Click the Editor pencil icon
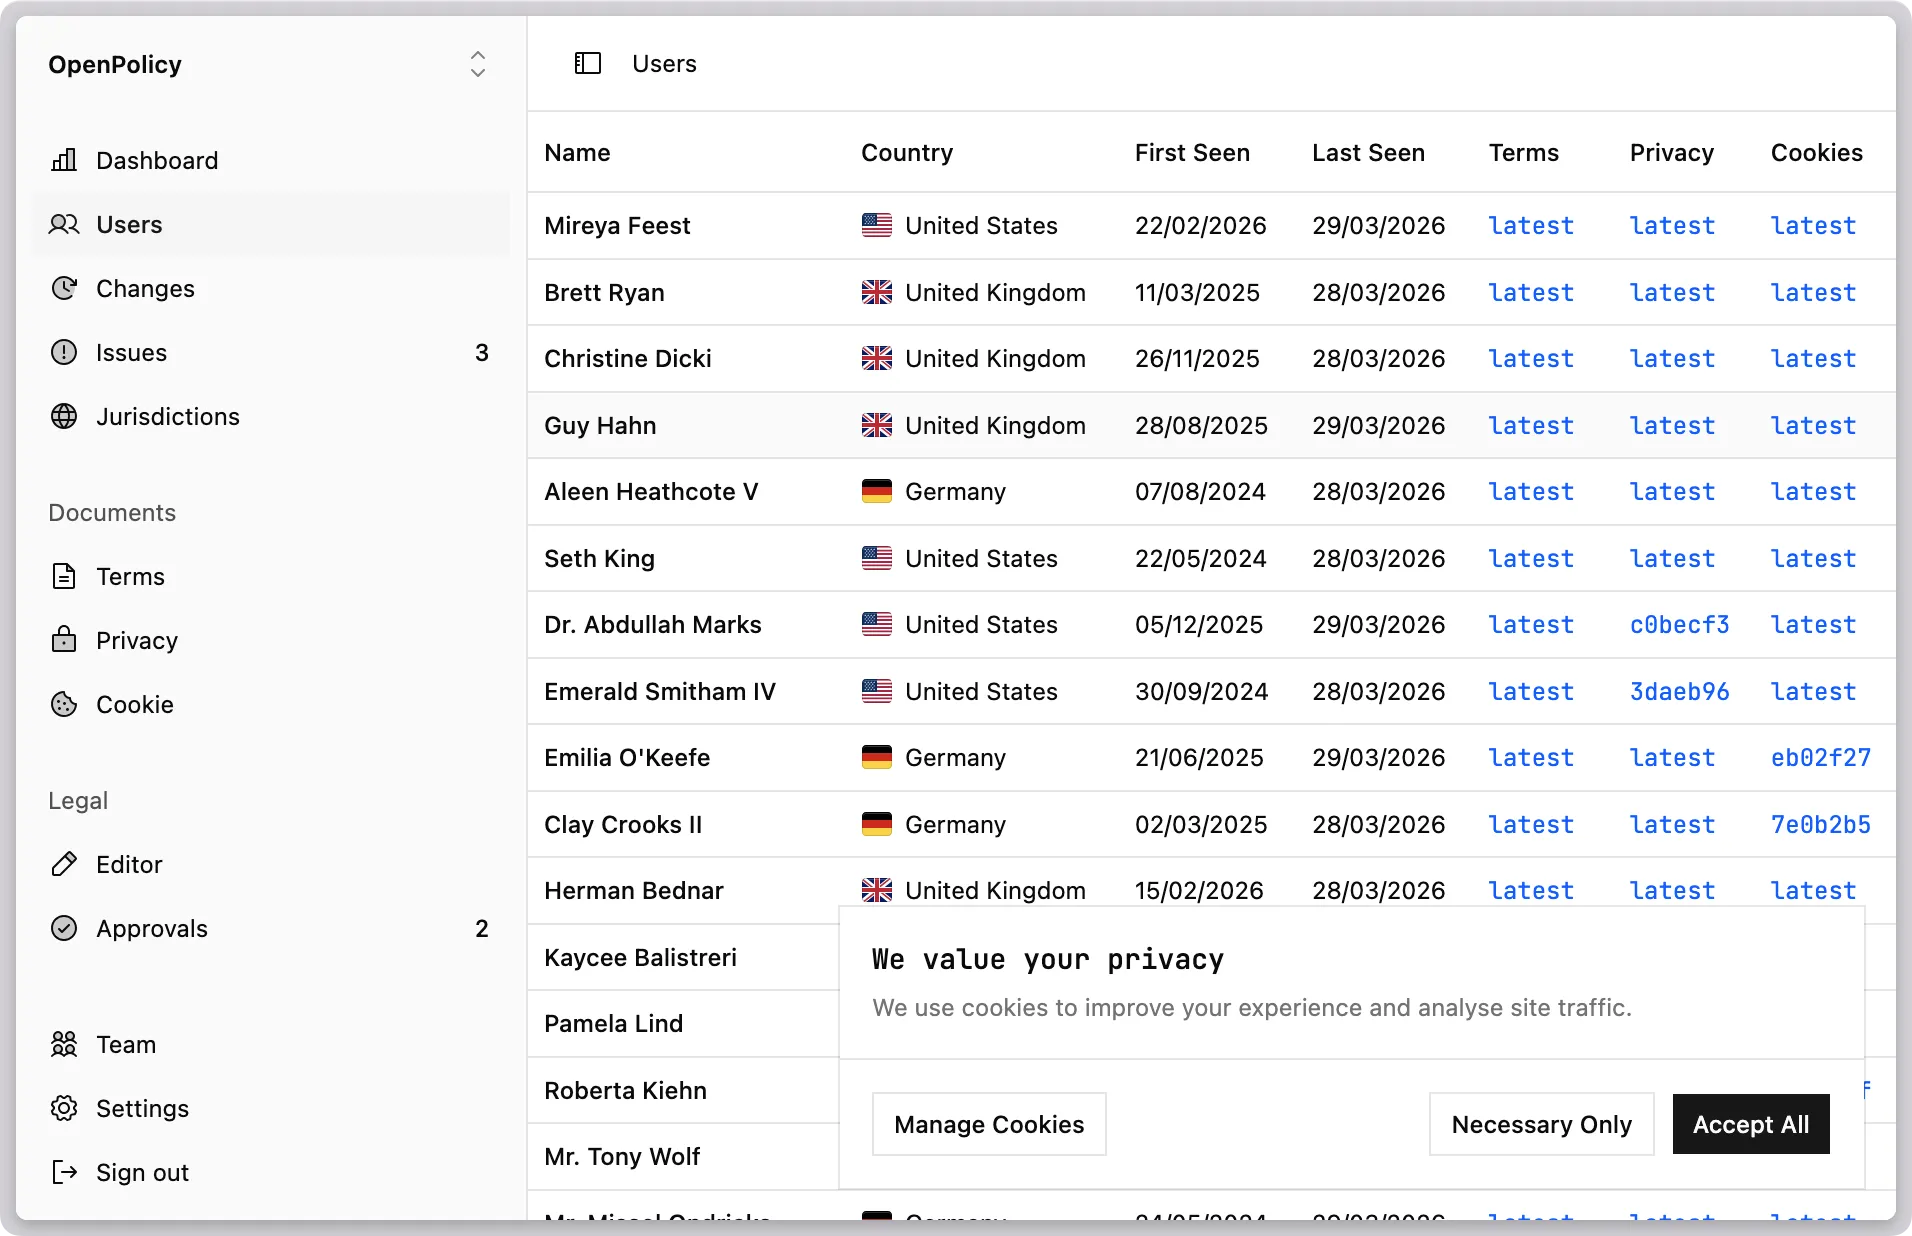 tap(64, 864)
